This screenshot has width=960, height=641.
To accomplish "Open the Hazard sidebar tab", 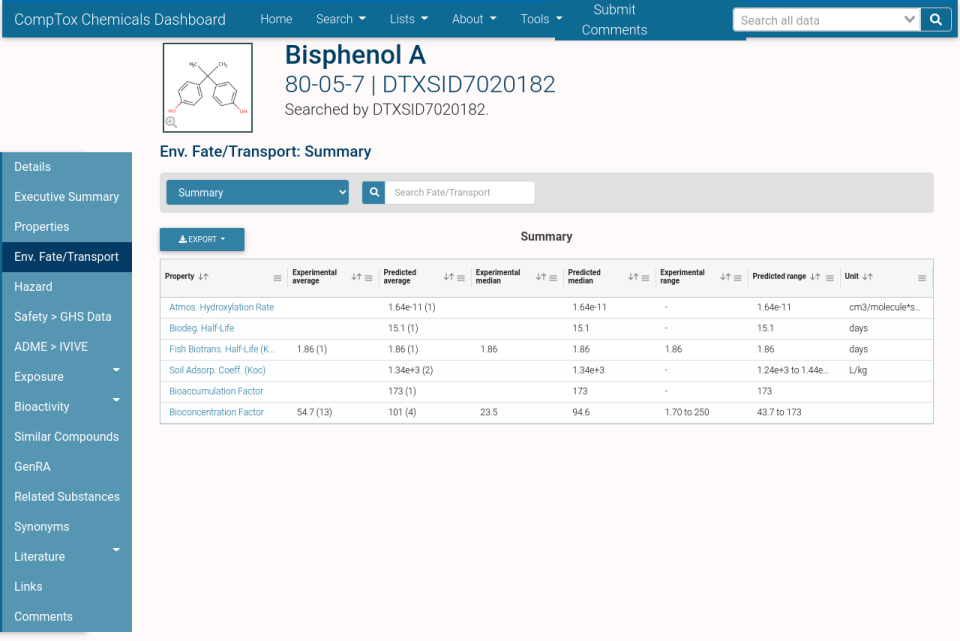I will (66, 287).
